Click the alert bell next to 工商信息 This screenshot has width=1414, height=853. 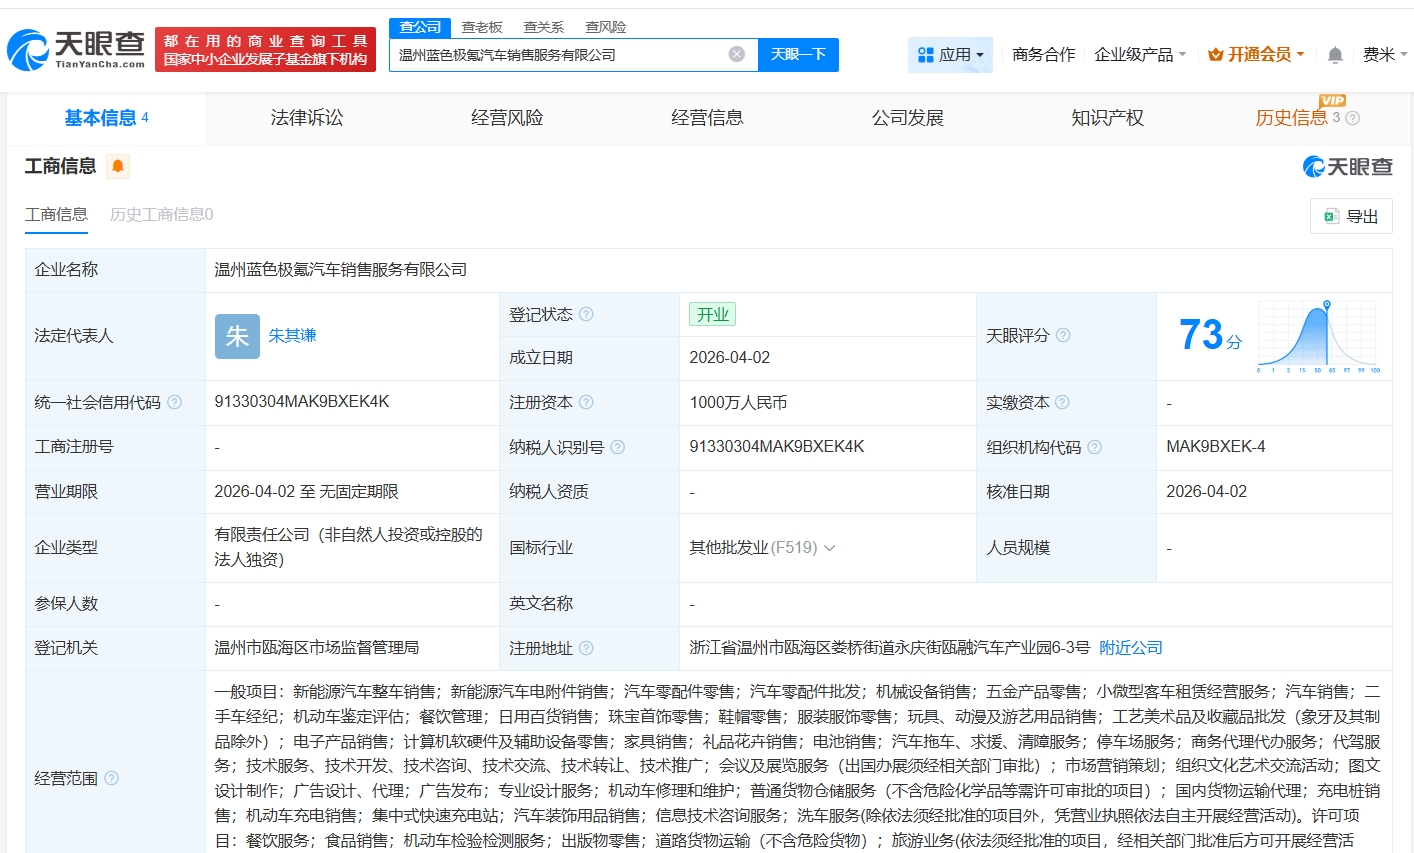(116, 166)
